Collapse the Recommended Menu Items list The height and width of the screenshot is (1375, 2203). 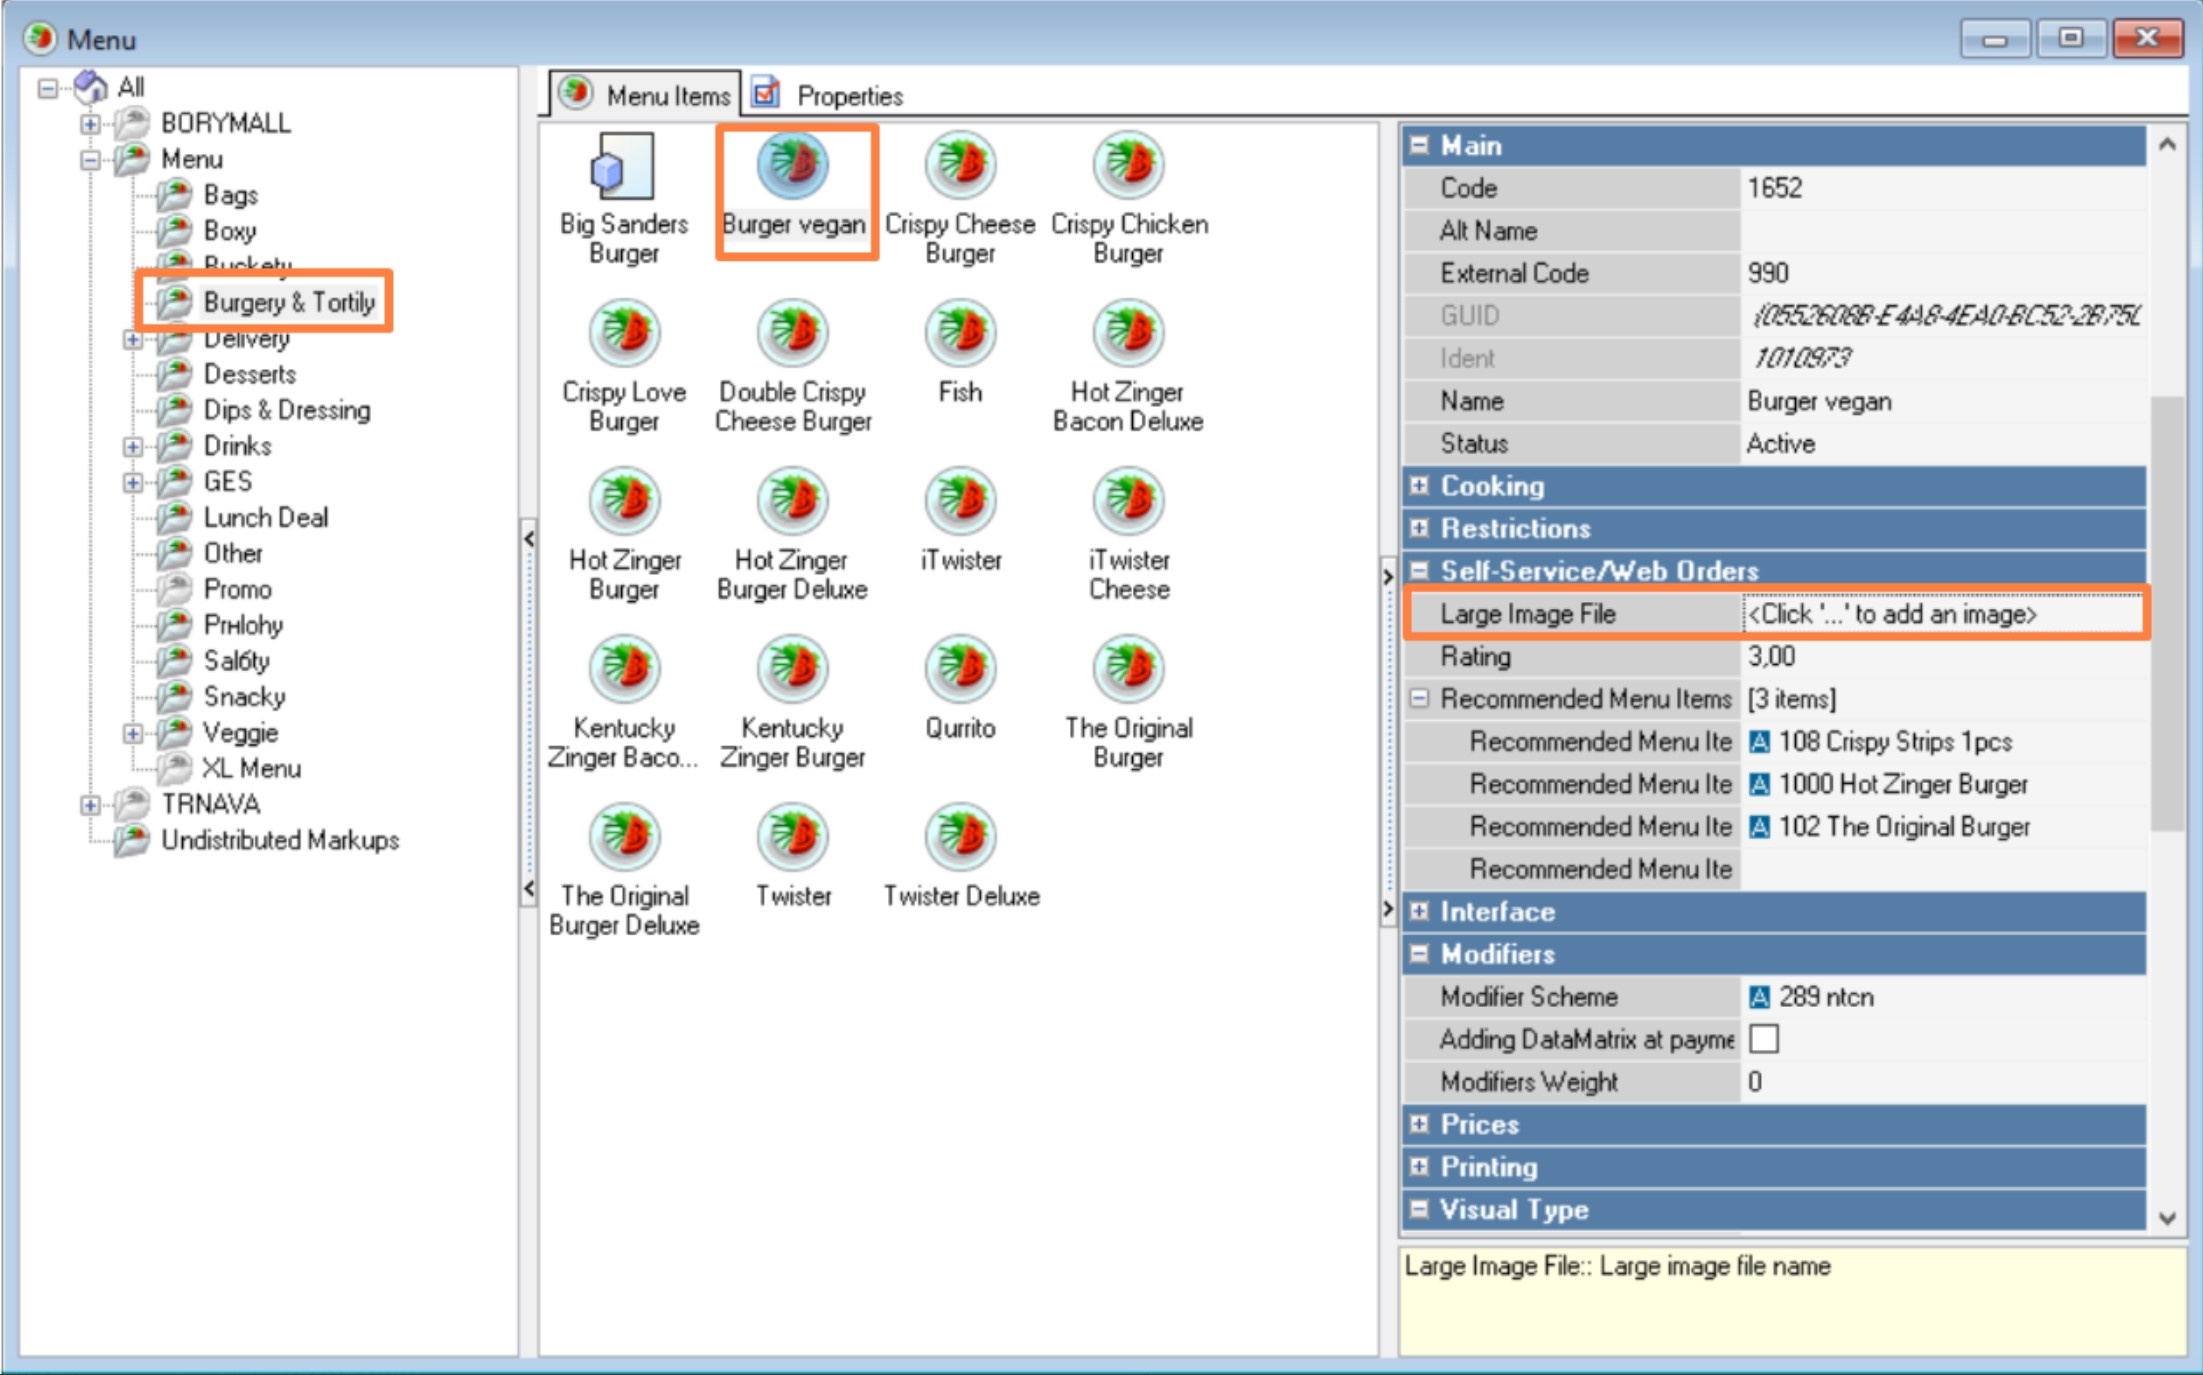point(1419,699)
